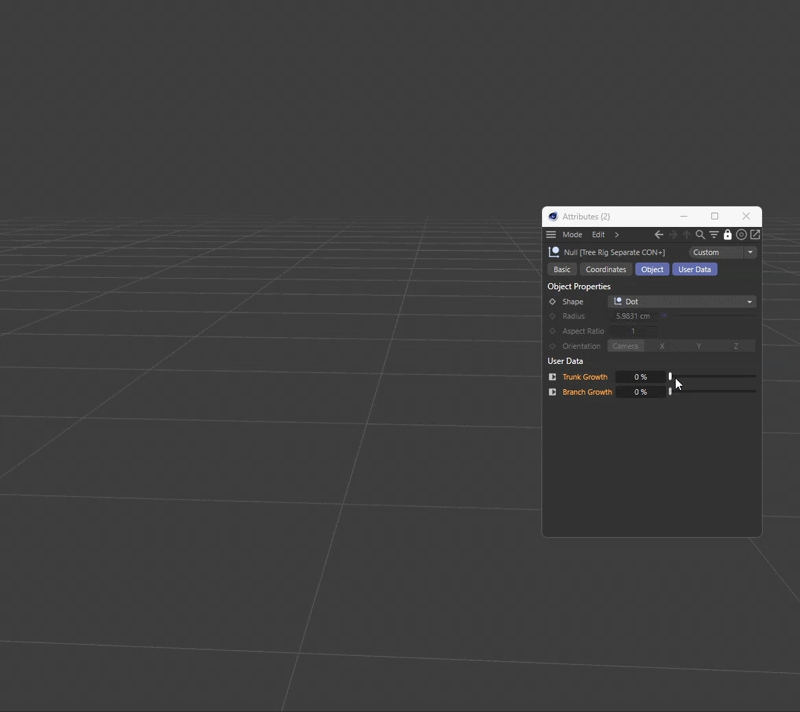
Task: Click the Branch Growth slider
Action: (713, 391)
